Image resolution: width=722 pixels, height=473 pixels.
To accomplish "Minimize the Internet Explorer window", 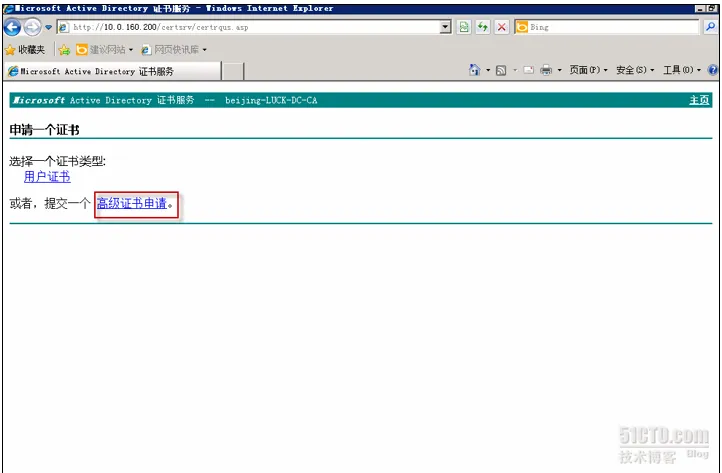I will tap(700, 9).
